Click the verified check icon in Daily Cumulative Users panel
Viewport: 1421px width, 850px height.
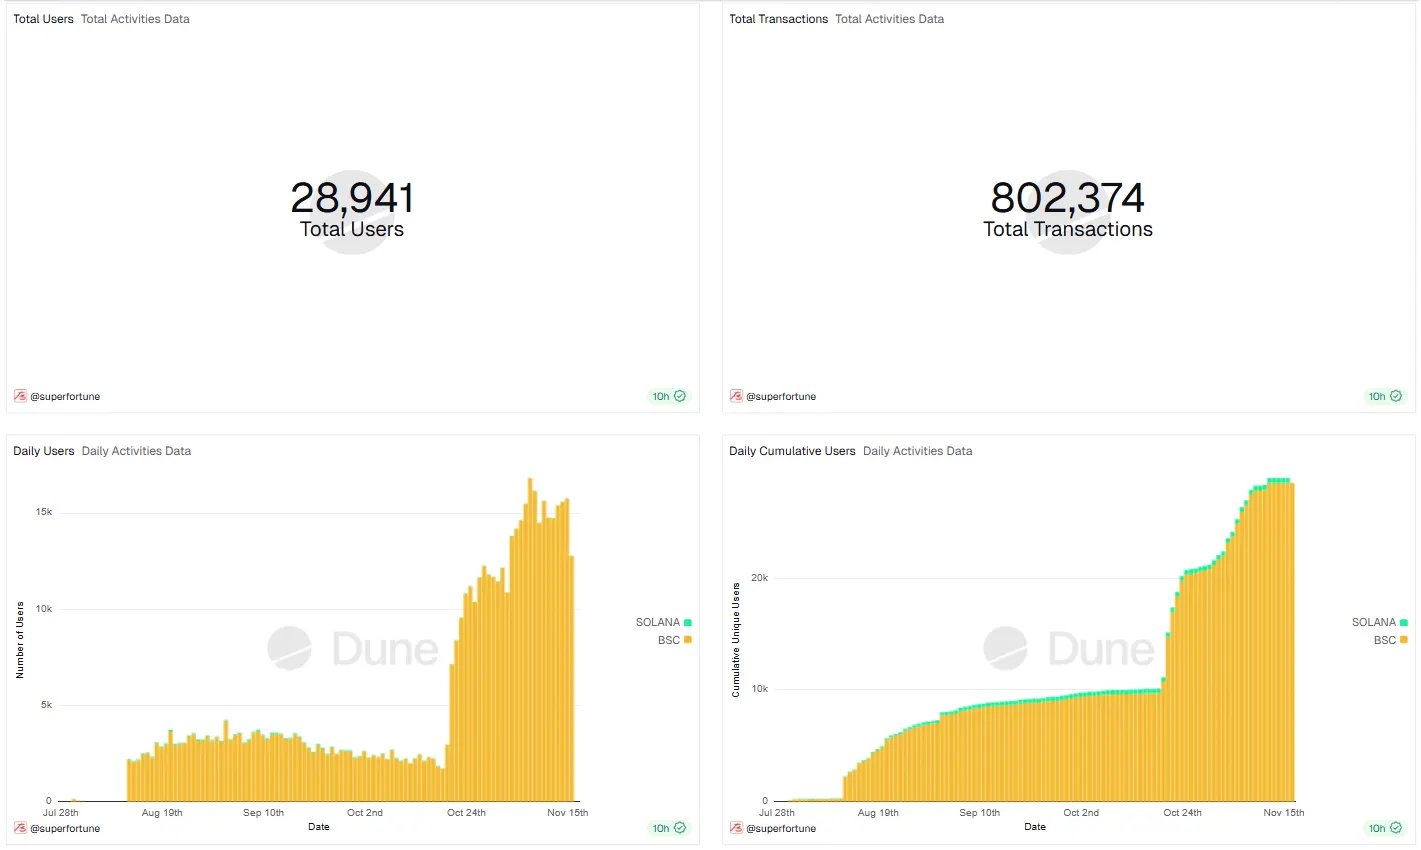pos(1398,828)
